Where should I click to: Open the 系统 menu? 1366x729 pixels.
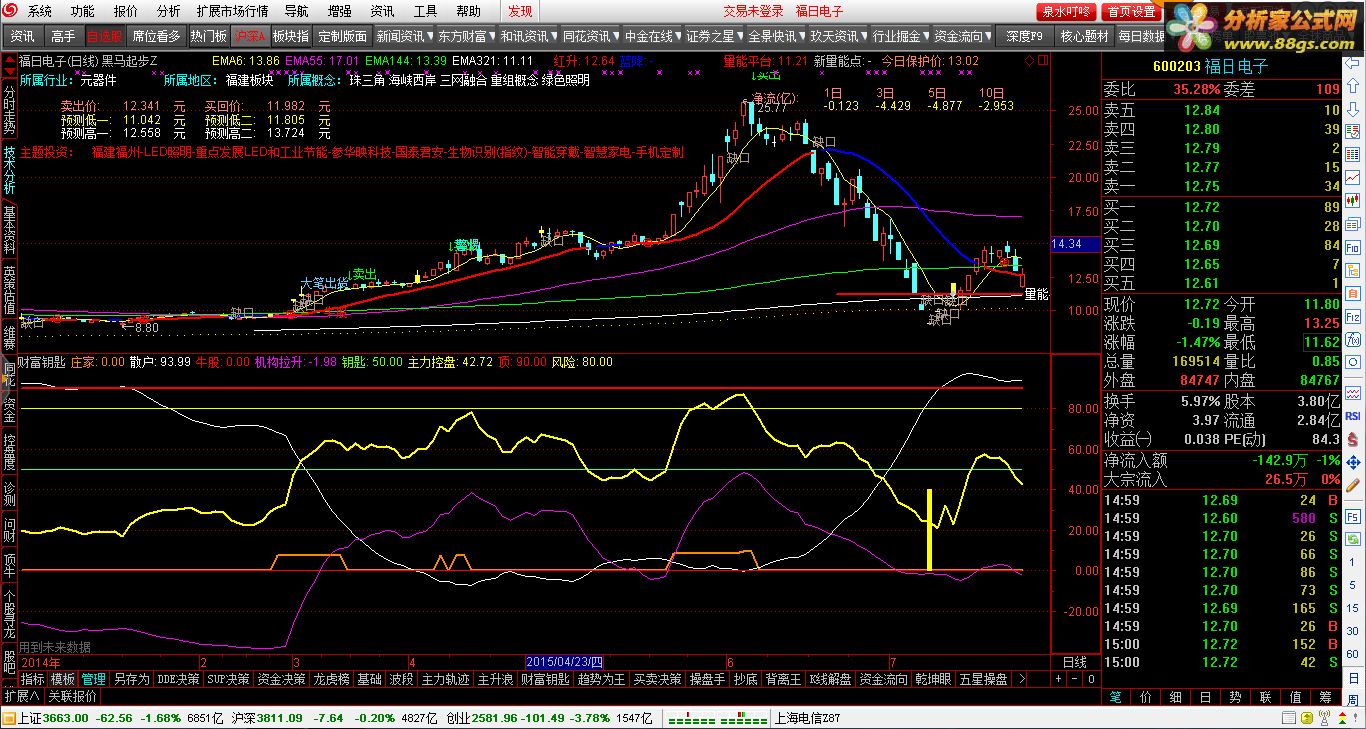click(x=40, y=11)
